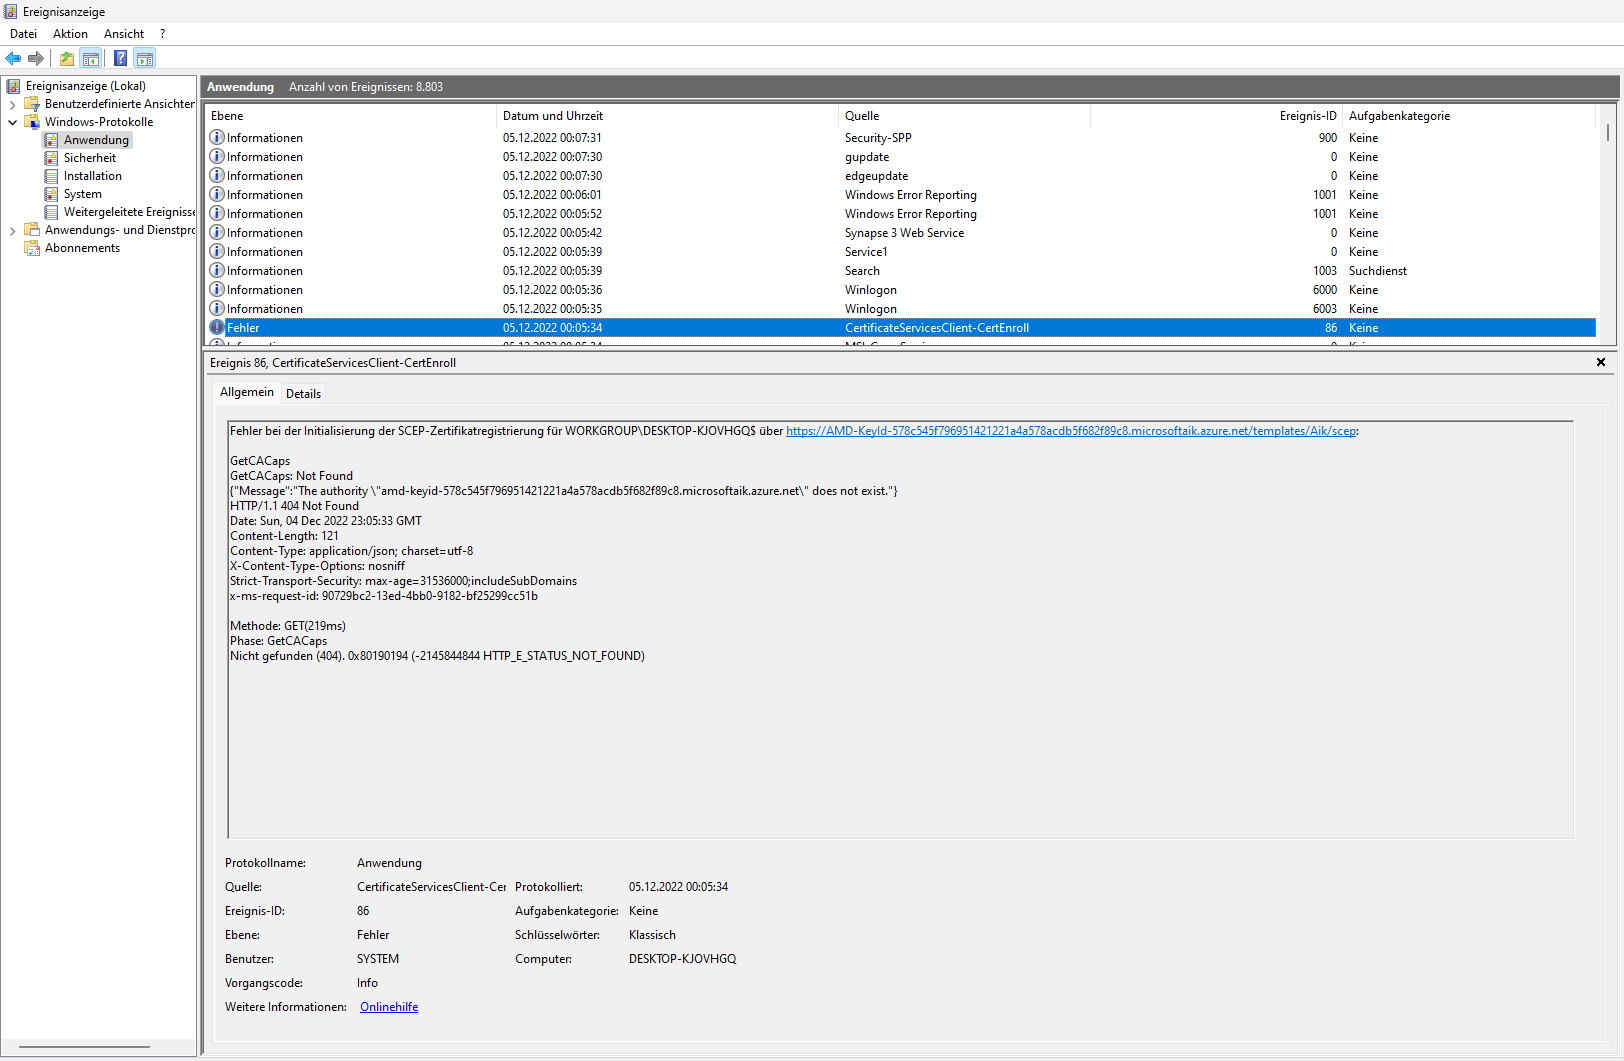Screen dimensions: 1624x1061
Task: Click the blue Back arrow in toolbar
Action: click(x=13, y=58)
